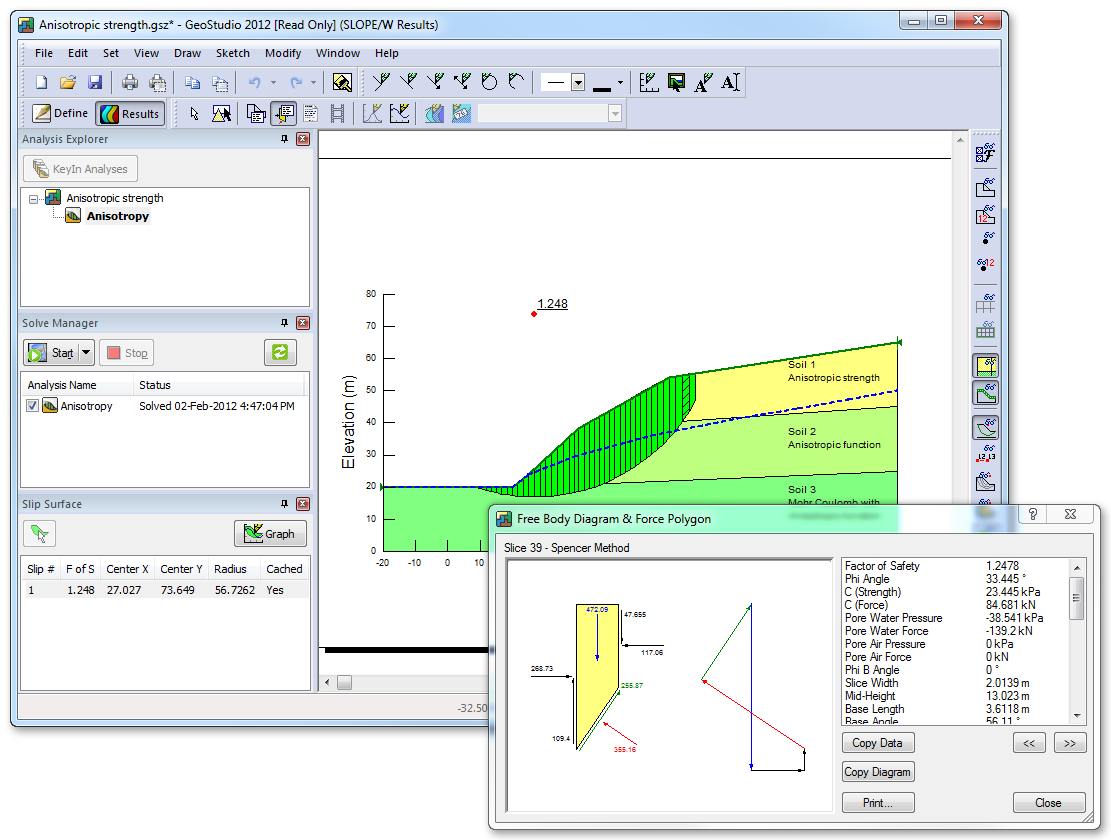Switch to Results view

[x=130, y=114]
